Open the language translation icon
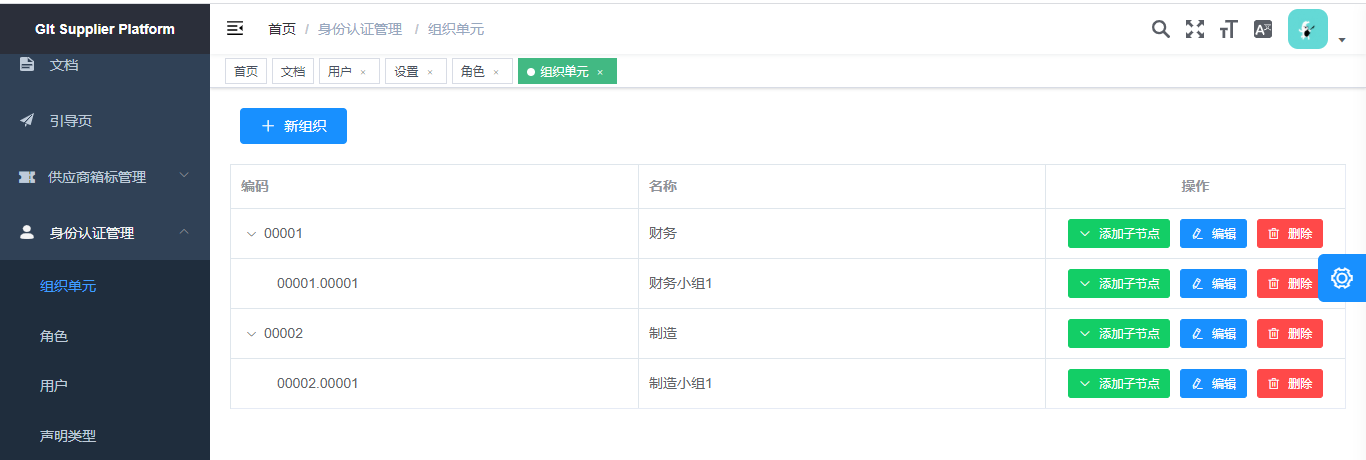This screenshot has height=460, width=1366. (x=1263, y=29)
